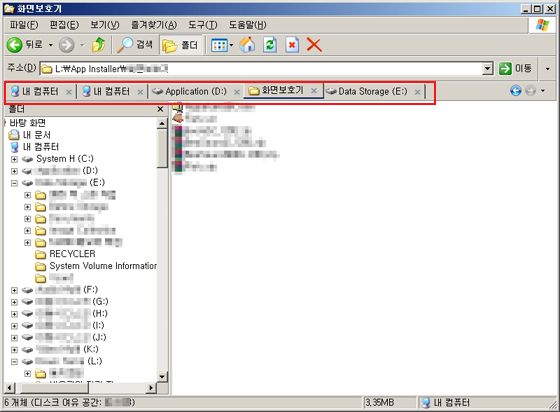The image size is (560, 412).
Task: Open System Volume Information folder
Action: point(103,266)
